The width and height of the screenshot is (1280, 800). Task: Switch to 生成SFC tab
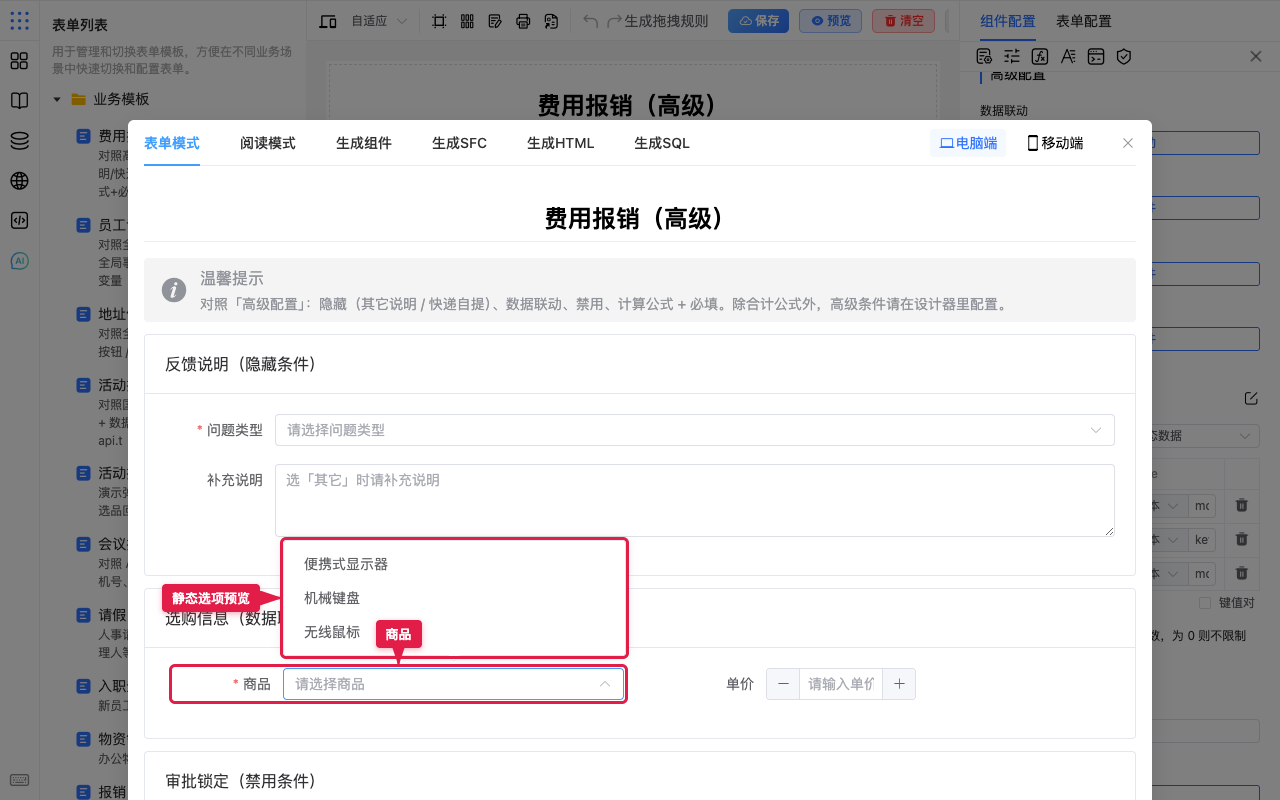tap(460, 143)
